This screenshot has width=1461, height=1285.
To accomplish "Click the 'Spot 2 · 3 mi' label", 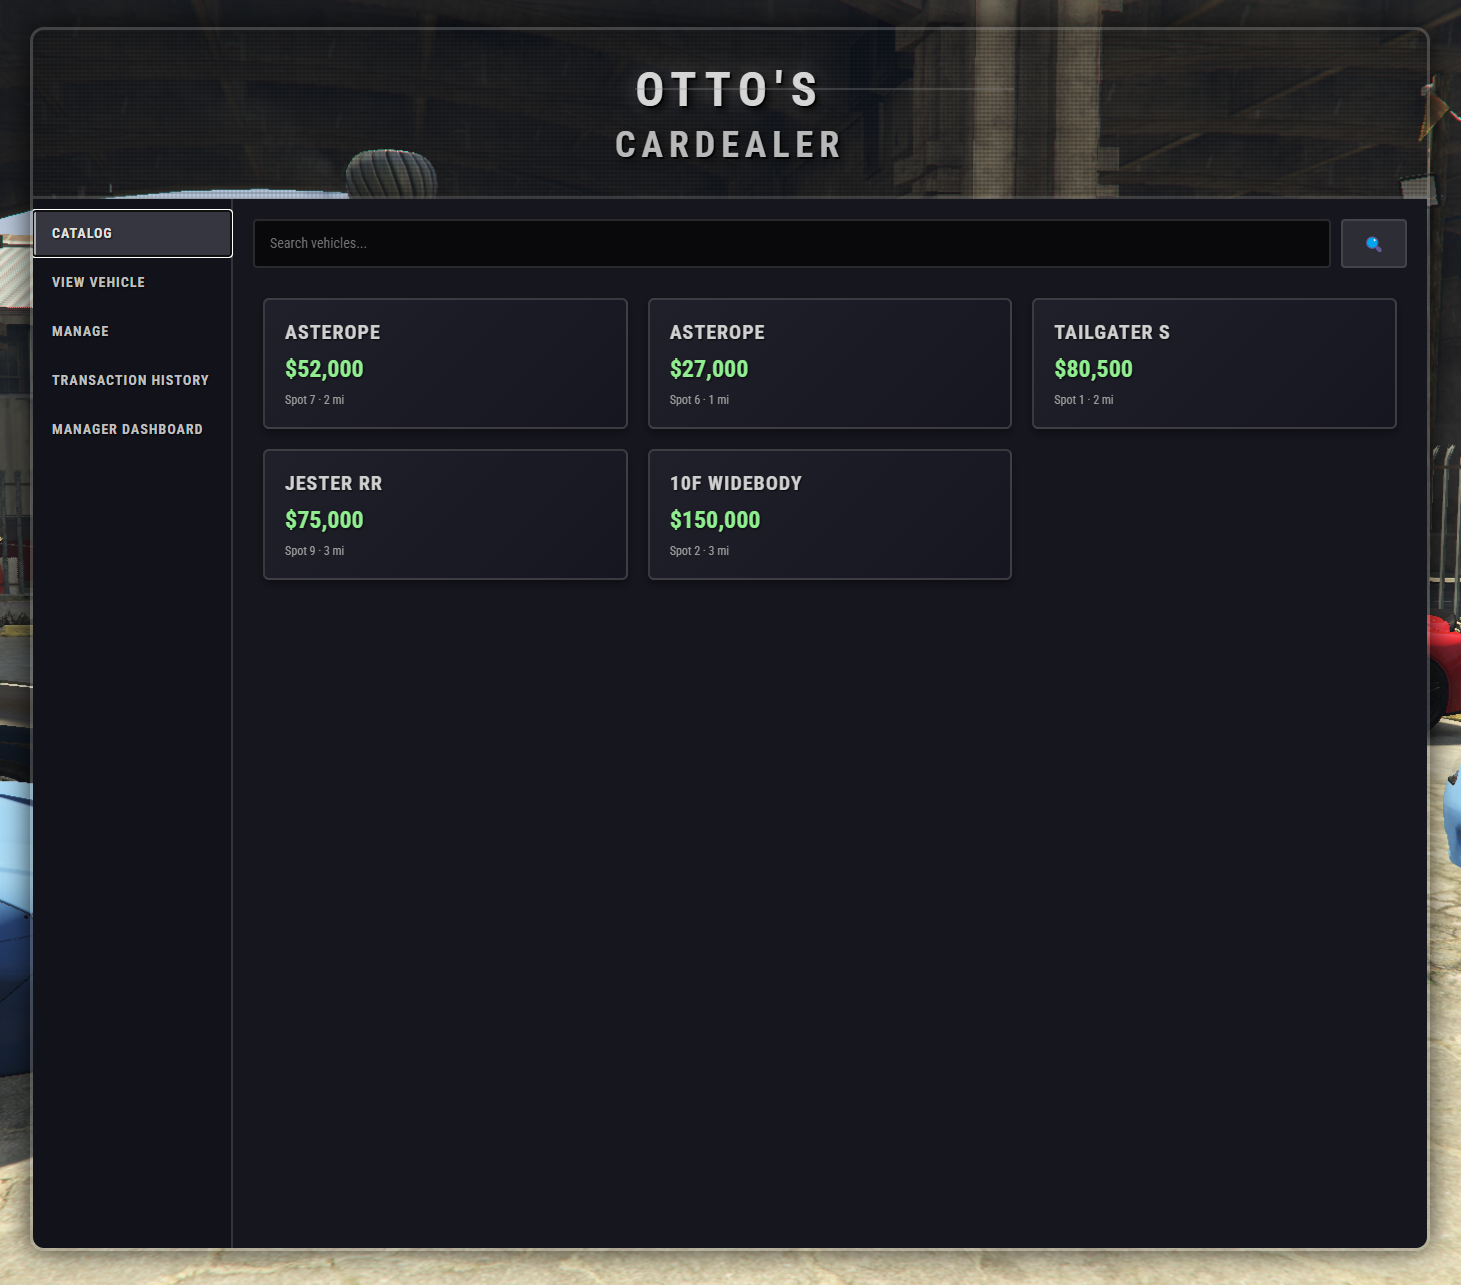I will point(699,551).
